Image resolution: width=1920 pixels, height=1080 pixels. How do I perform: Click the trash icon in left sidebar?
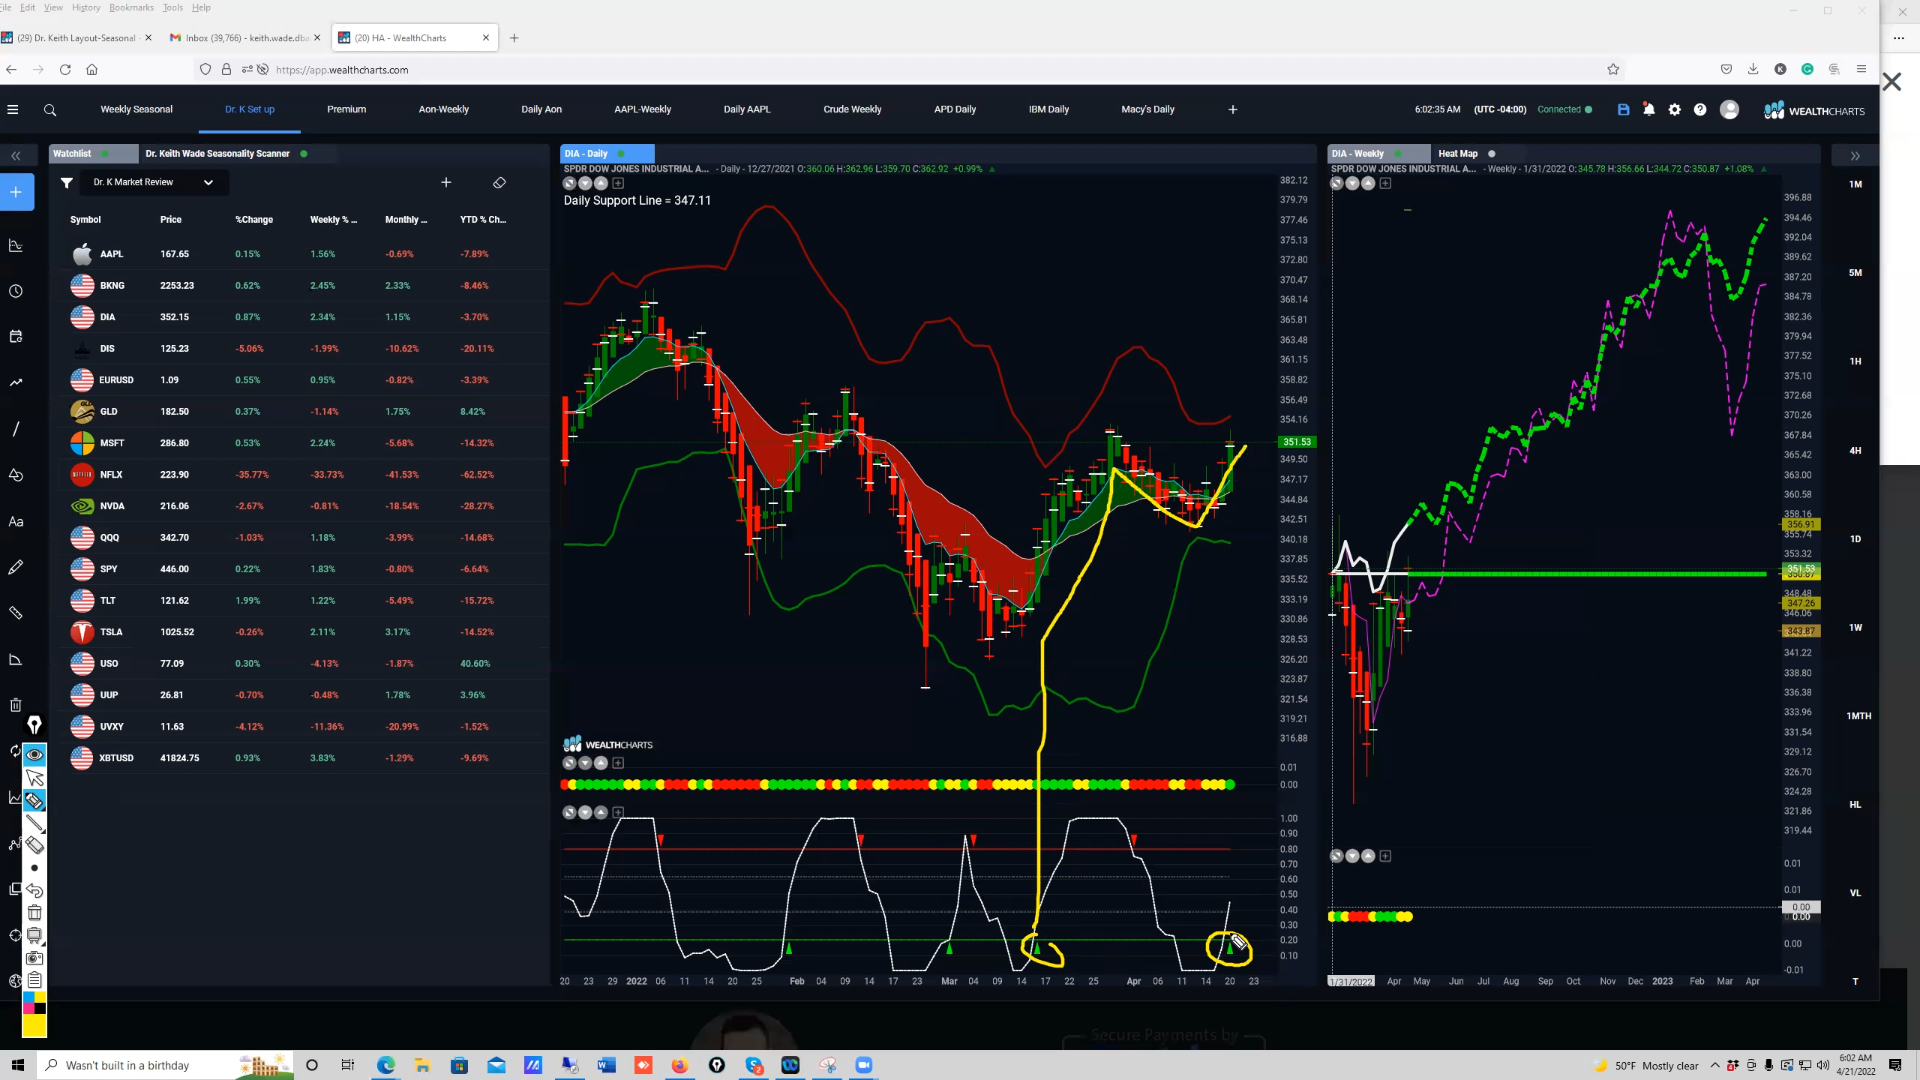tap(16, 706)
